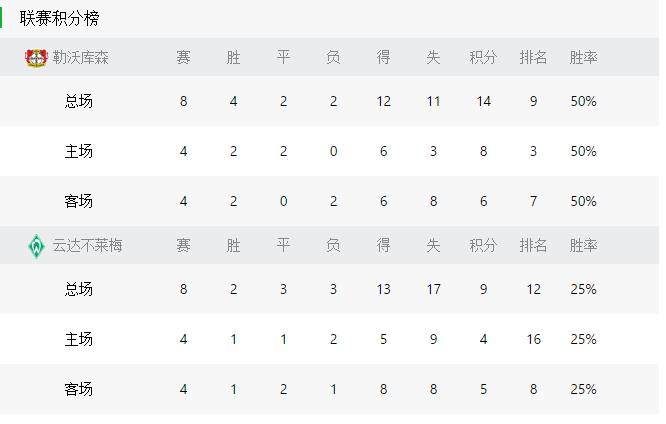This screenshot has height=424, width=666.
Task: Click Leverkusen total points value 14
Action: (483, 102)
